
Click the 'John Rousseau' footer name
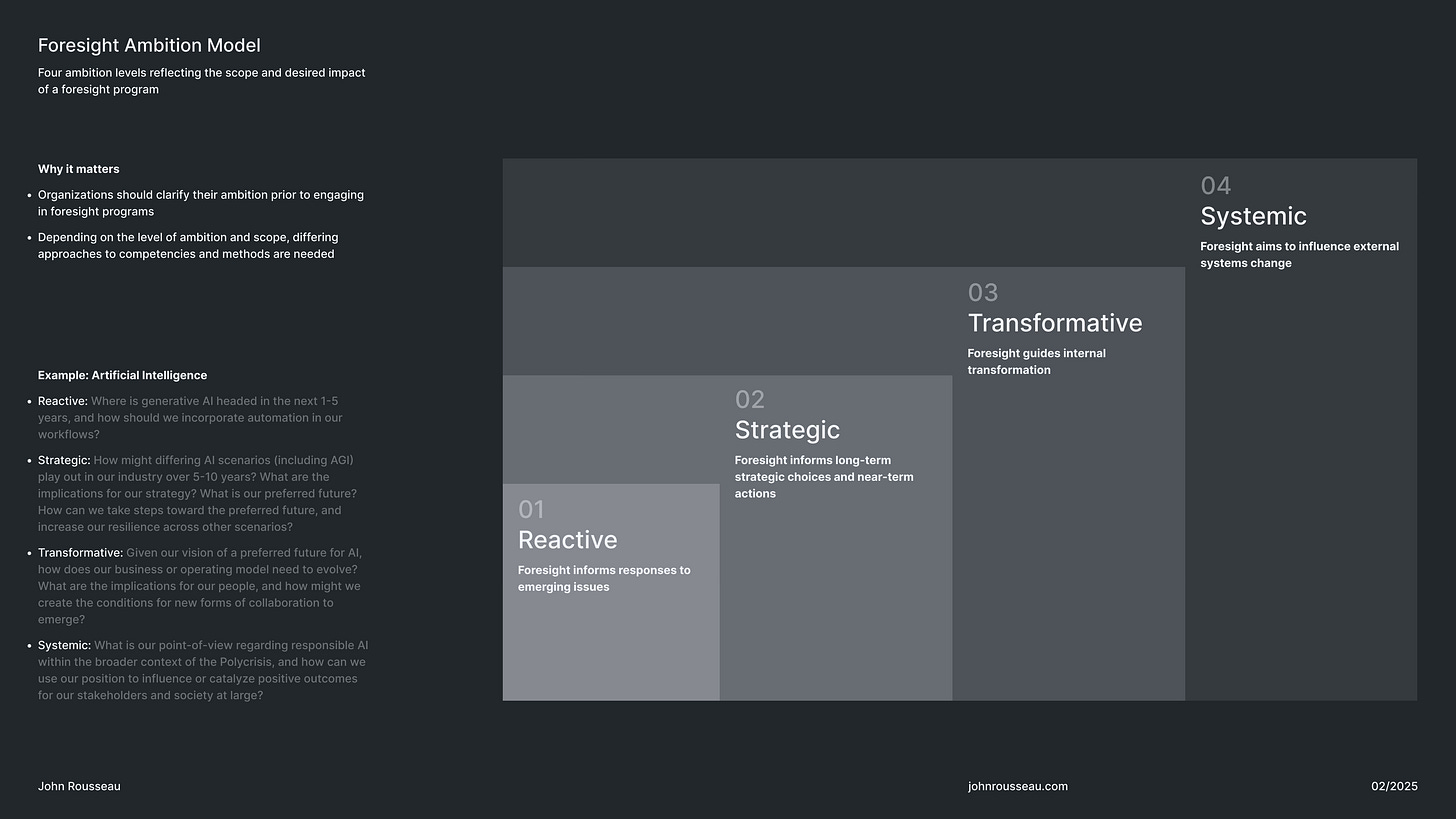(x=79, y=786)
